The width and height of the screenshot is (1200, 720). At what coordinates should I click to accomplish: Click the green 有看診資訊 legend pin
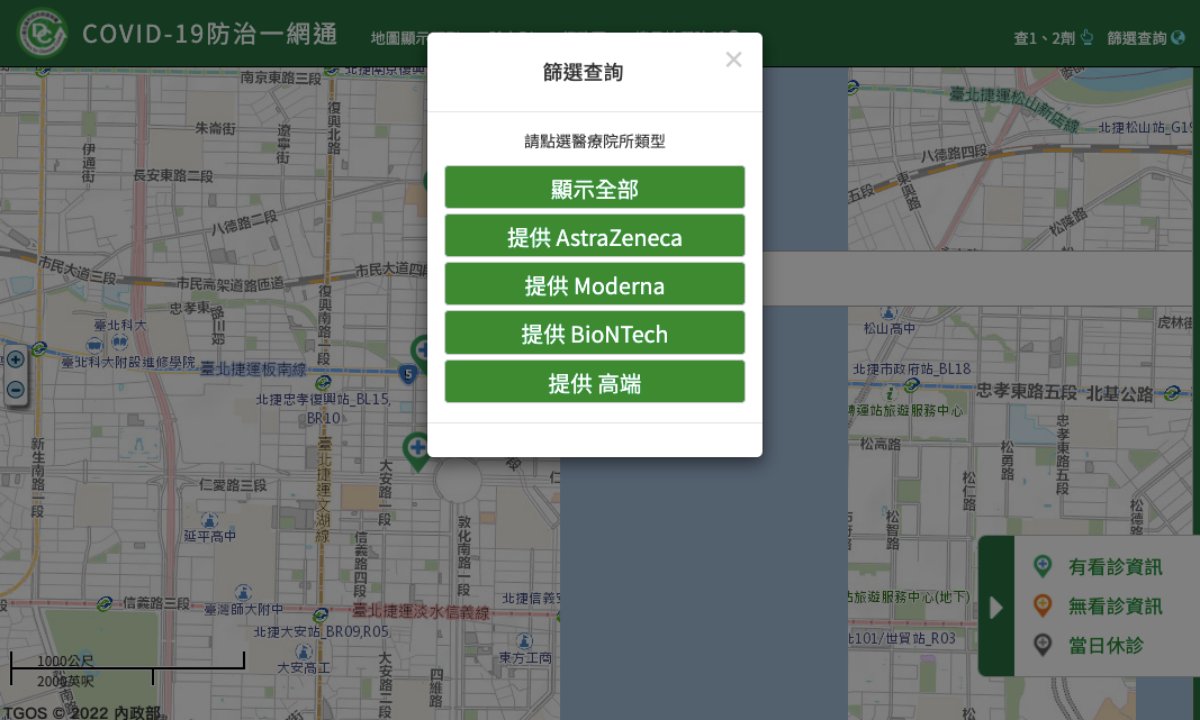coord(1042,566)
